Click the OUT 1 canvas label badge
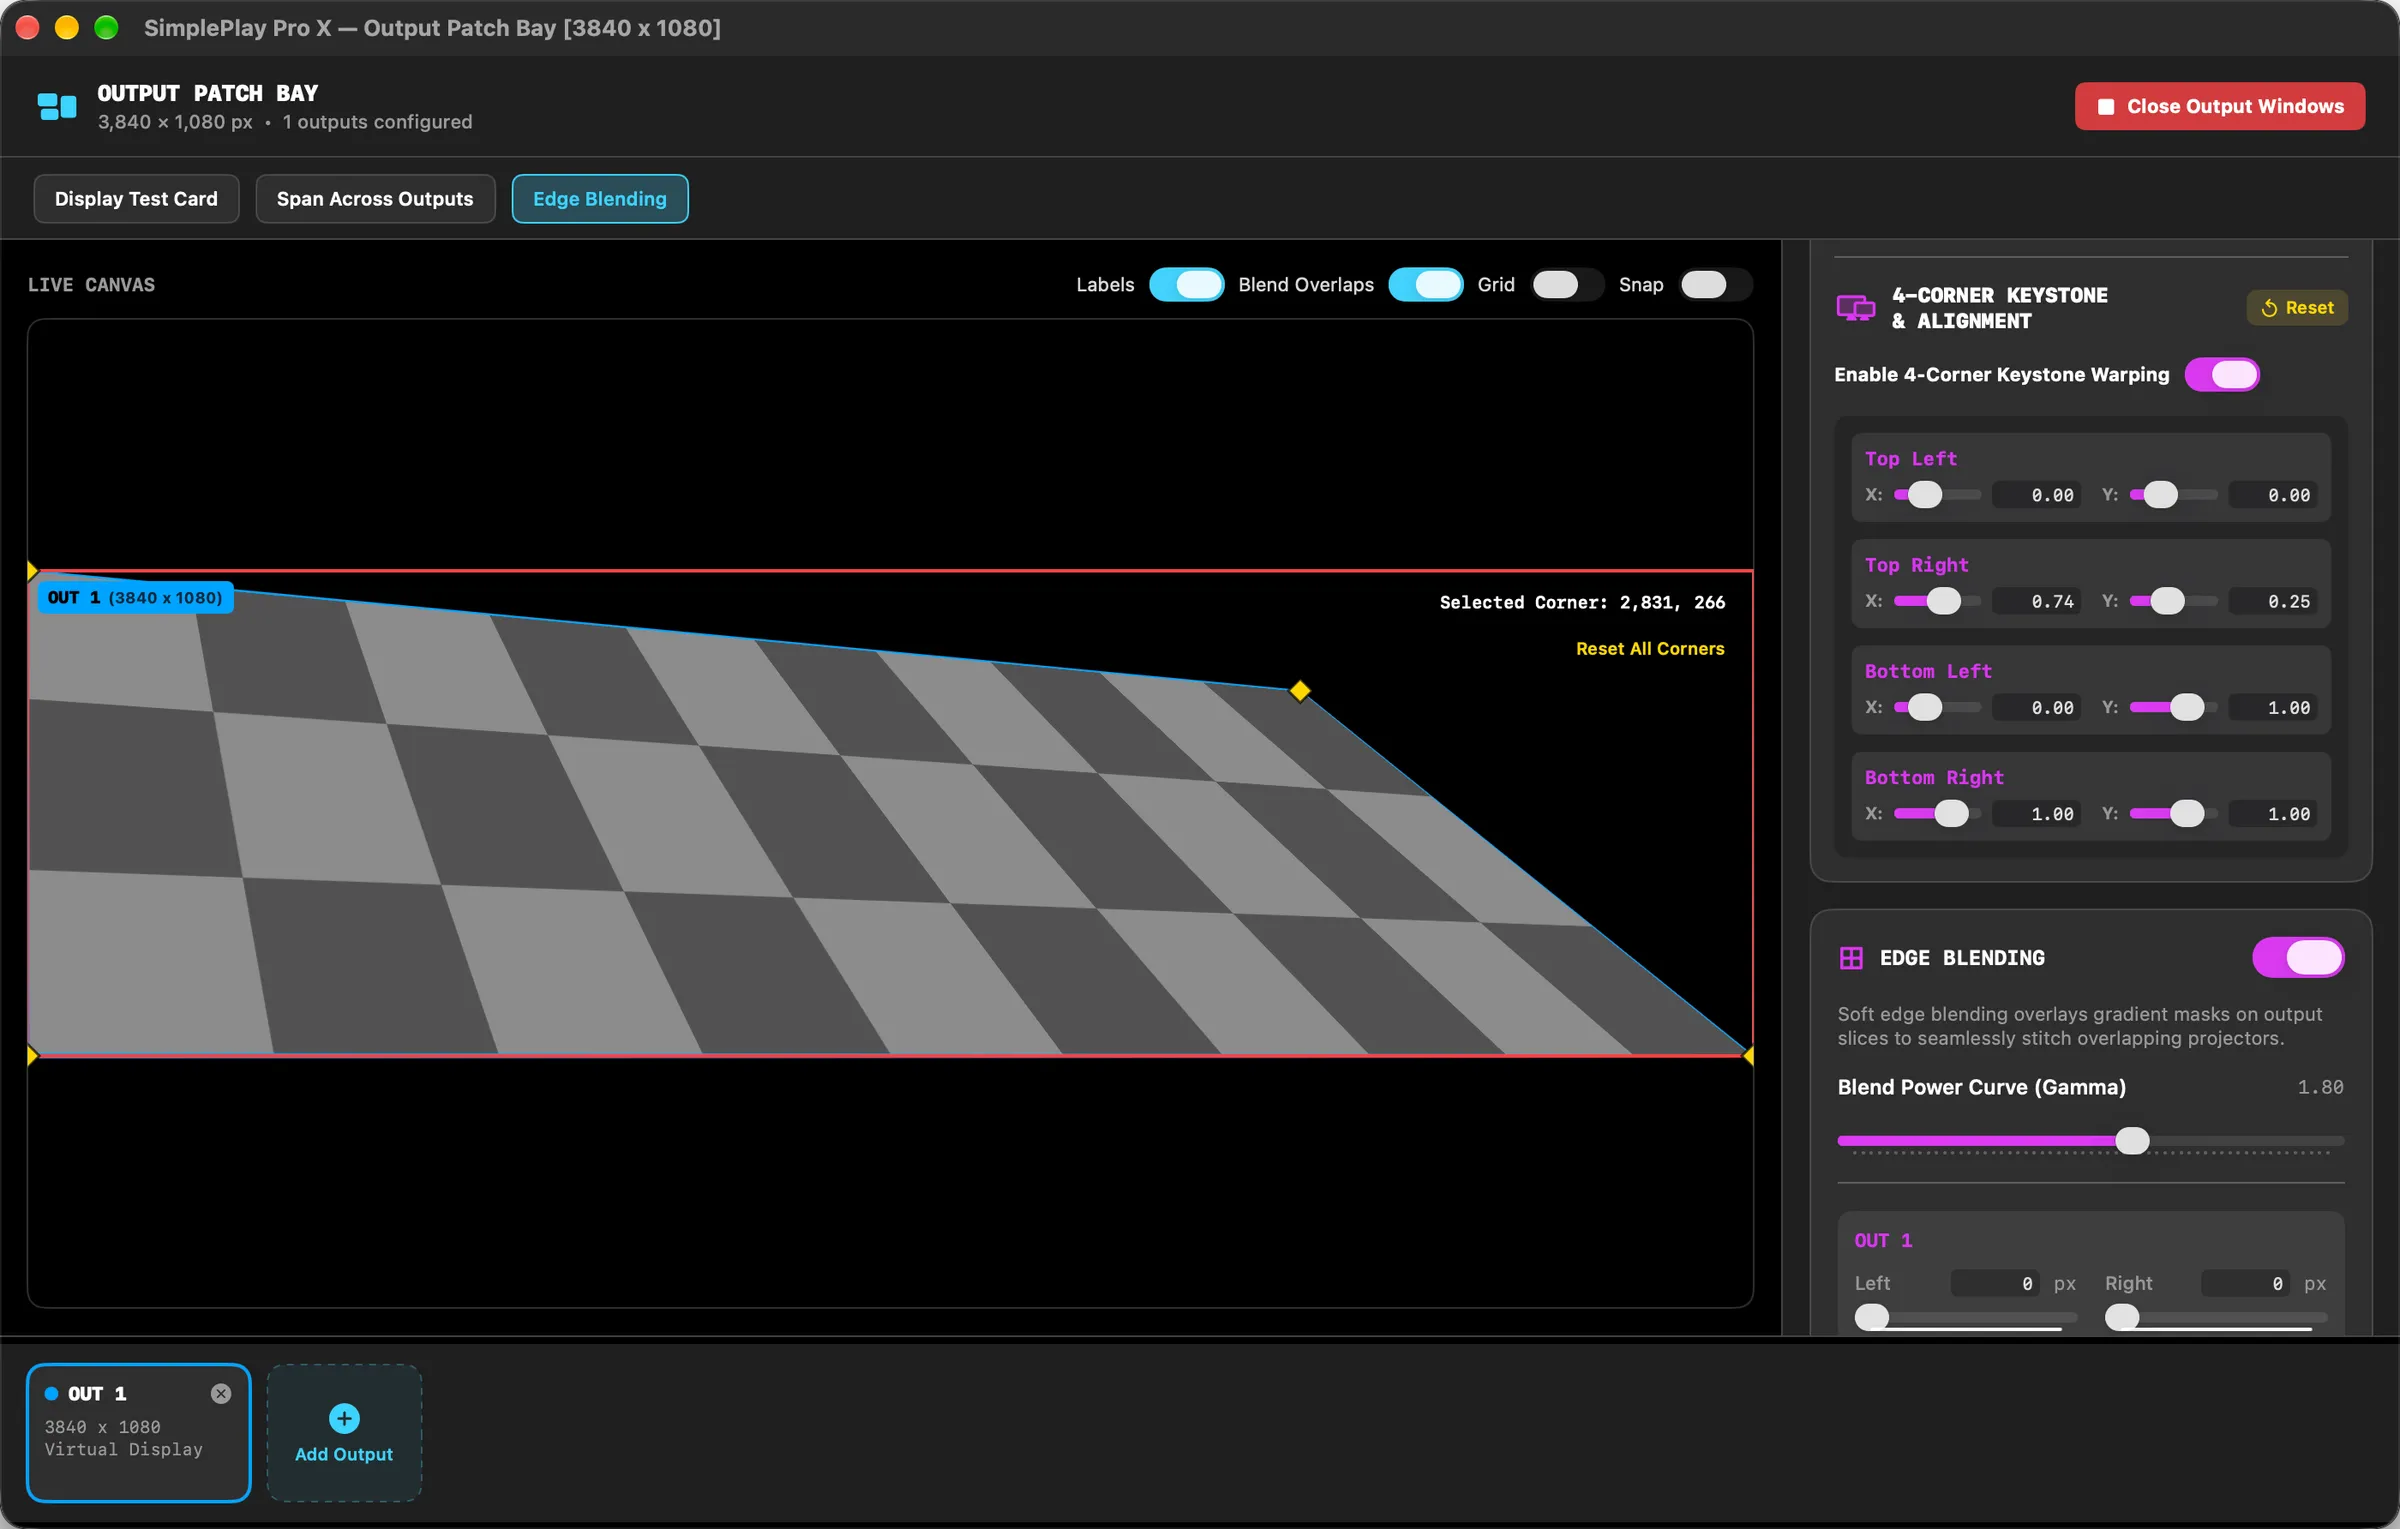The width and height of the screenshot is (2400, 1529). point(135,598)
